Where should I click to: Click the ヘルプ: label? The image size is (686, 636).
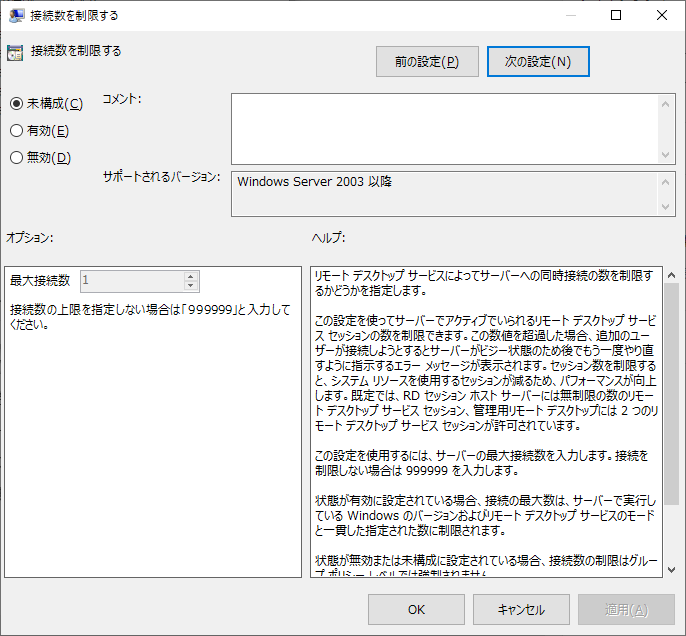coord(329,238)
